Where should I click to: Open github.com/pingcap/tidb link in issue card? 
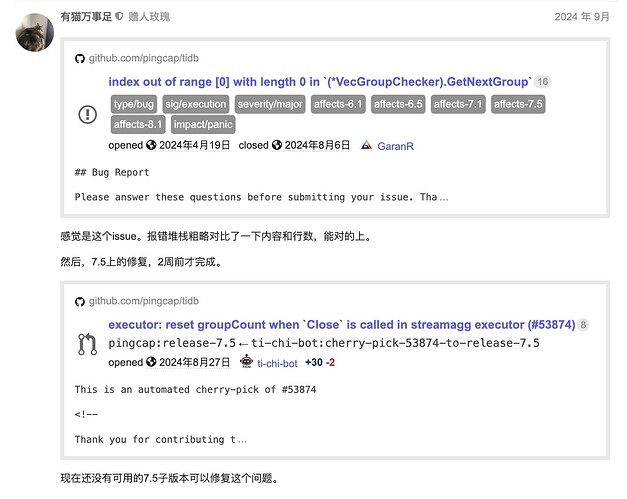click(144, 58)
